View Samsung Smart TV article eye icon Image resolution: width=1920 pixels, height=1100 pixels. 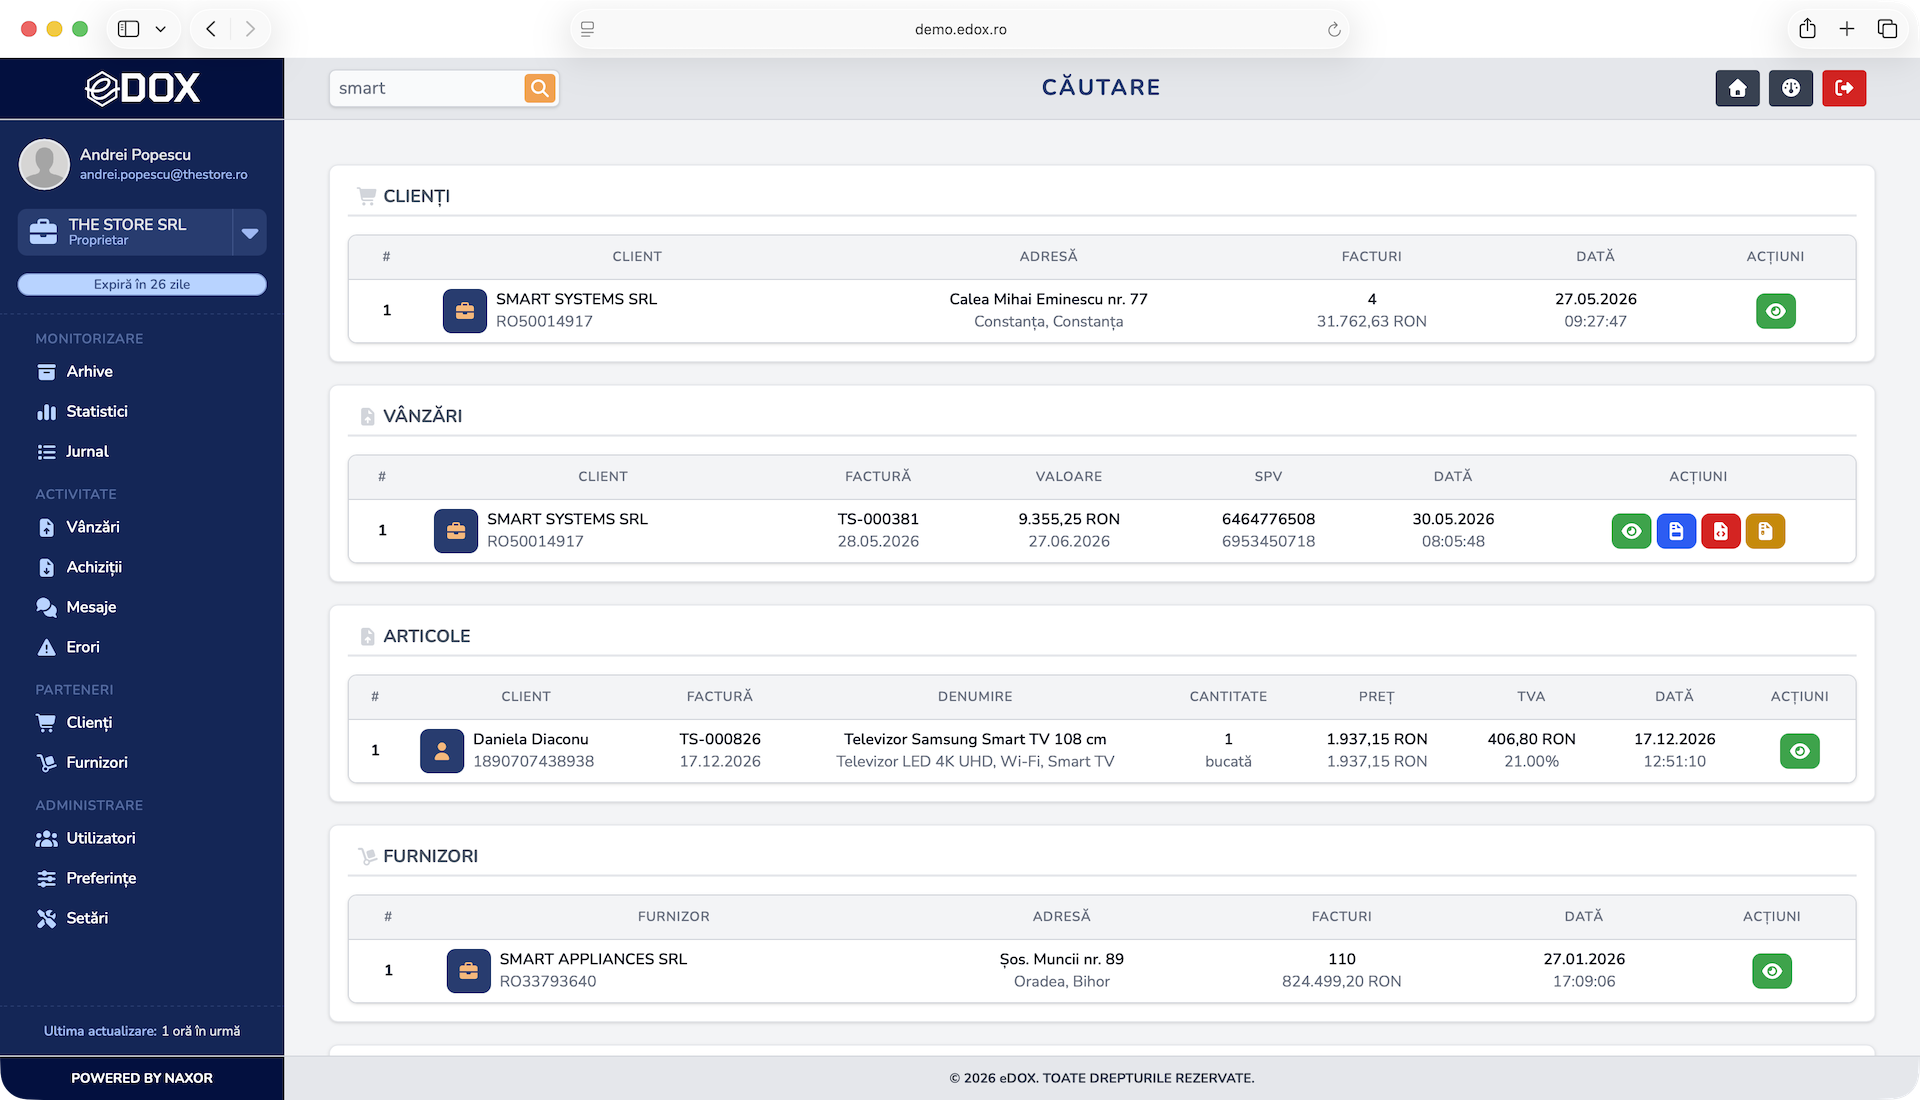[x=1799, y=751]
